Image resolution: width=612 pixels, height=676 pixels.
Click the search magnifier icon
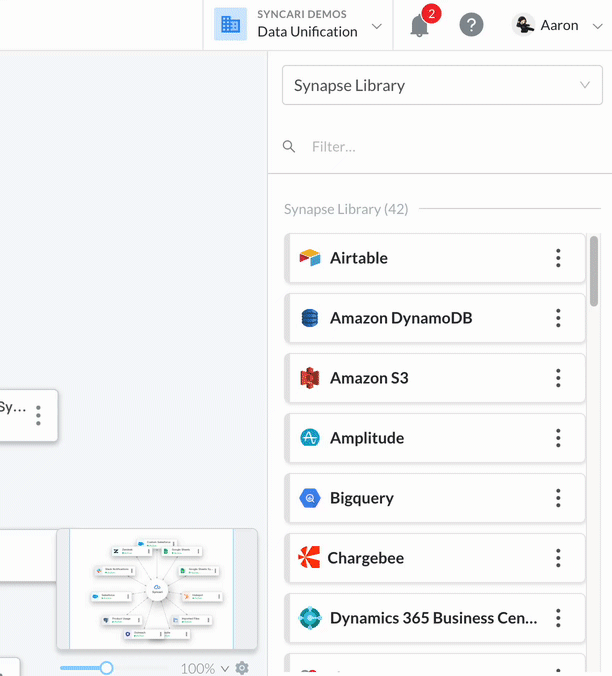coord(289,147)
